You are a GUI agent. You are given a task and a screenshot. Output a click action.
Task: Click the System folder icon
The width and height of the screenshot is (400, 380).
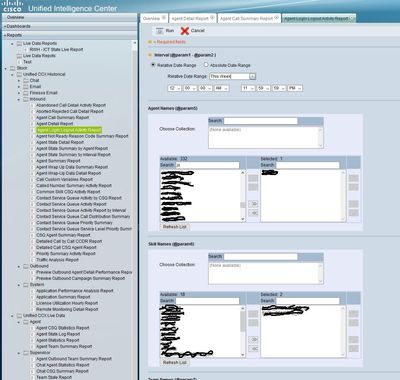tap(26, 285)
